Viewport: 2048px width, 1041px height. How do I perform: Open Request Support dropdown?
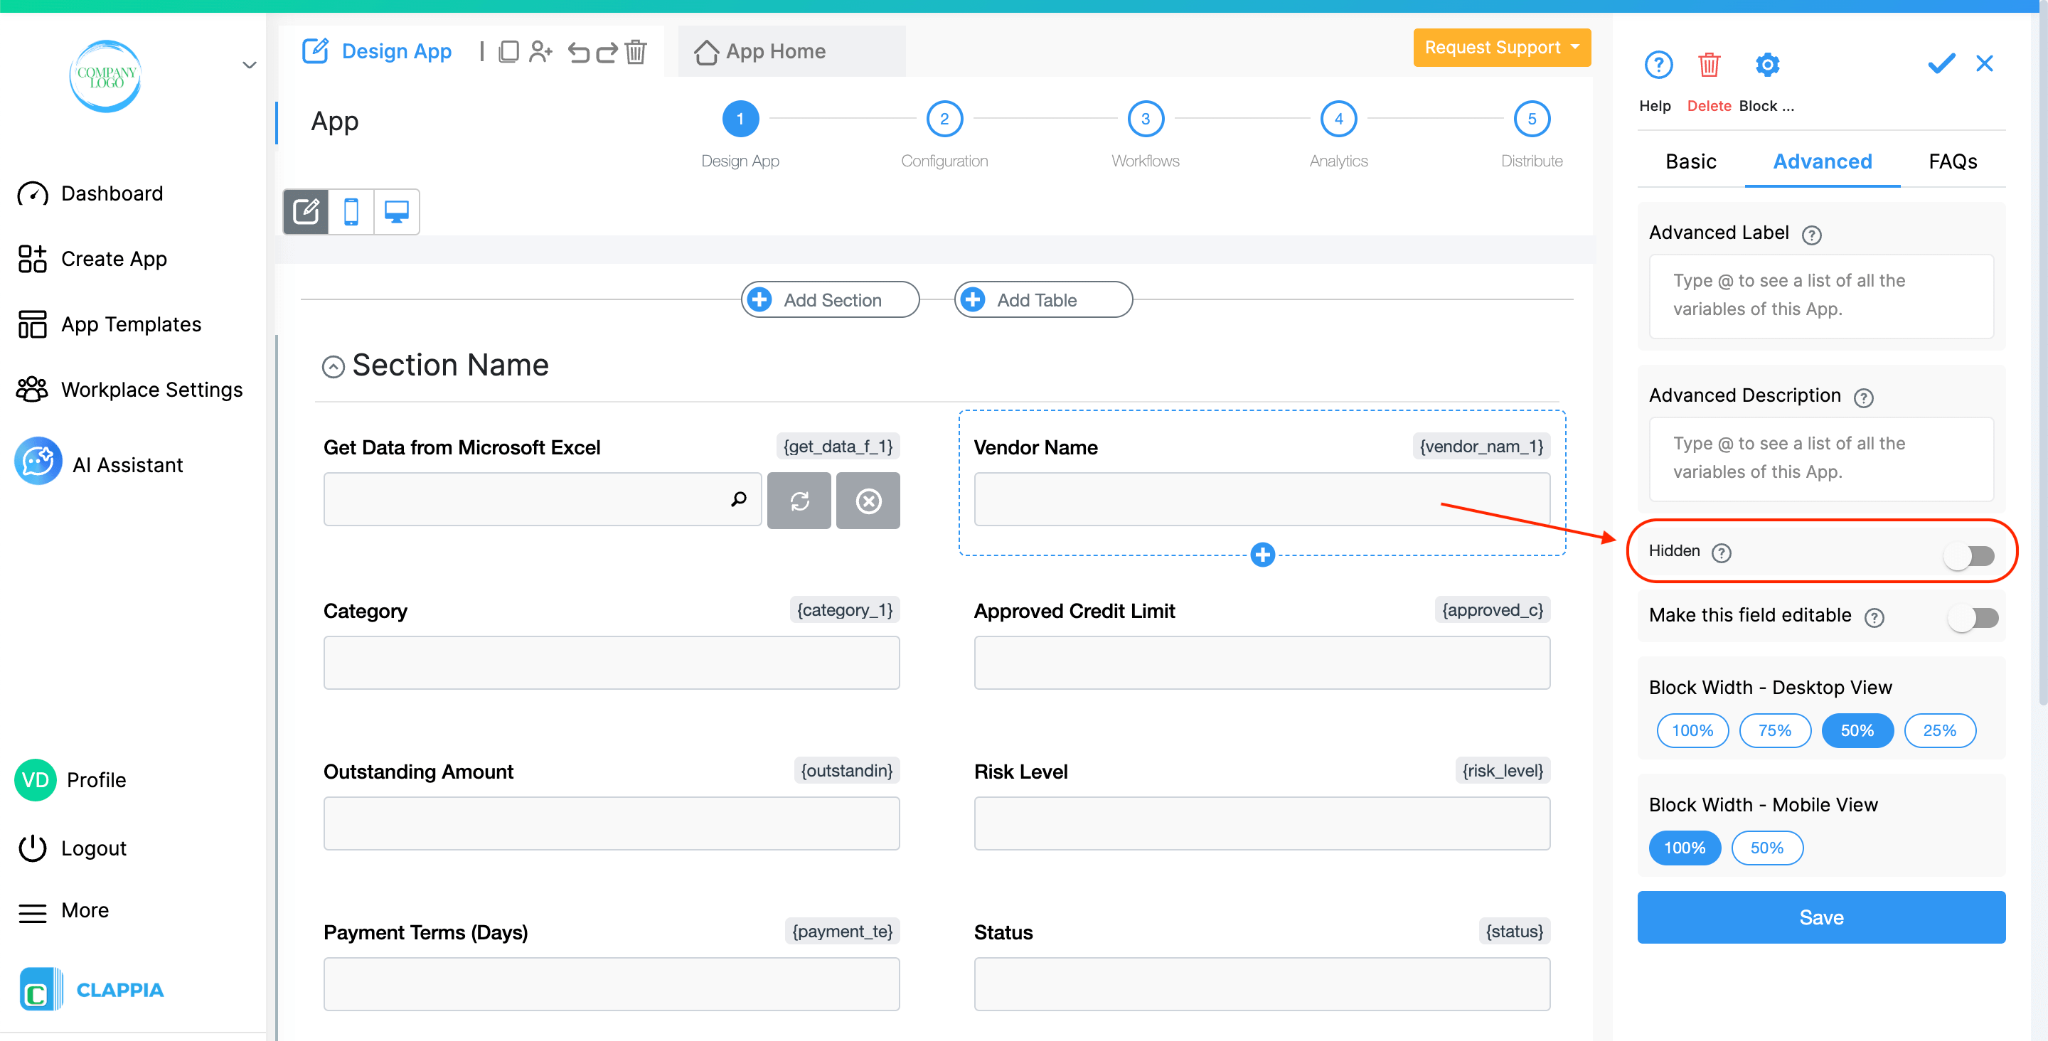1501,47
